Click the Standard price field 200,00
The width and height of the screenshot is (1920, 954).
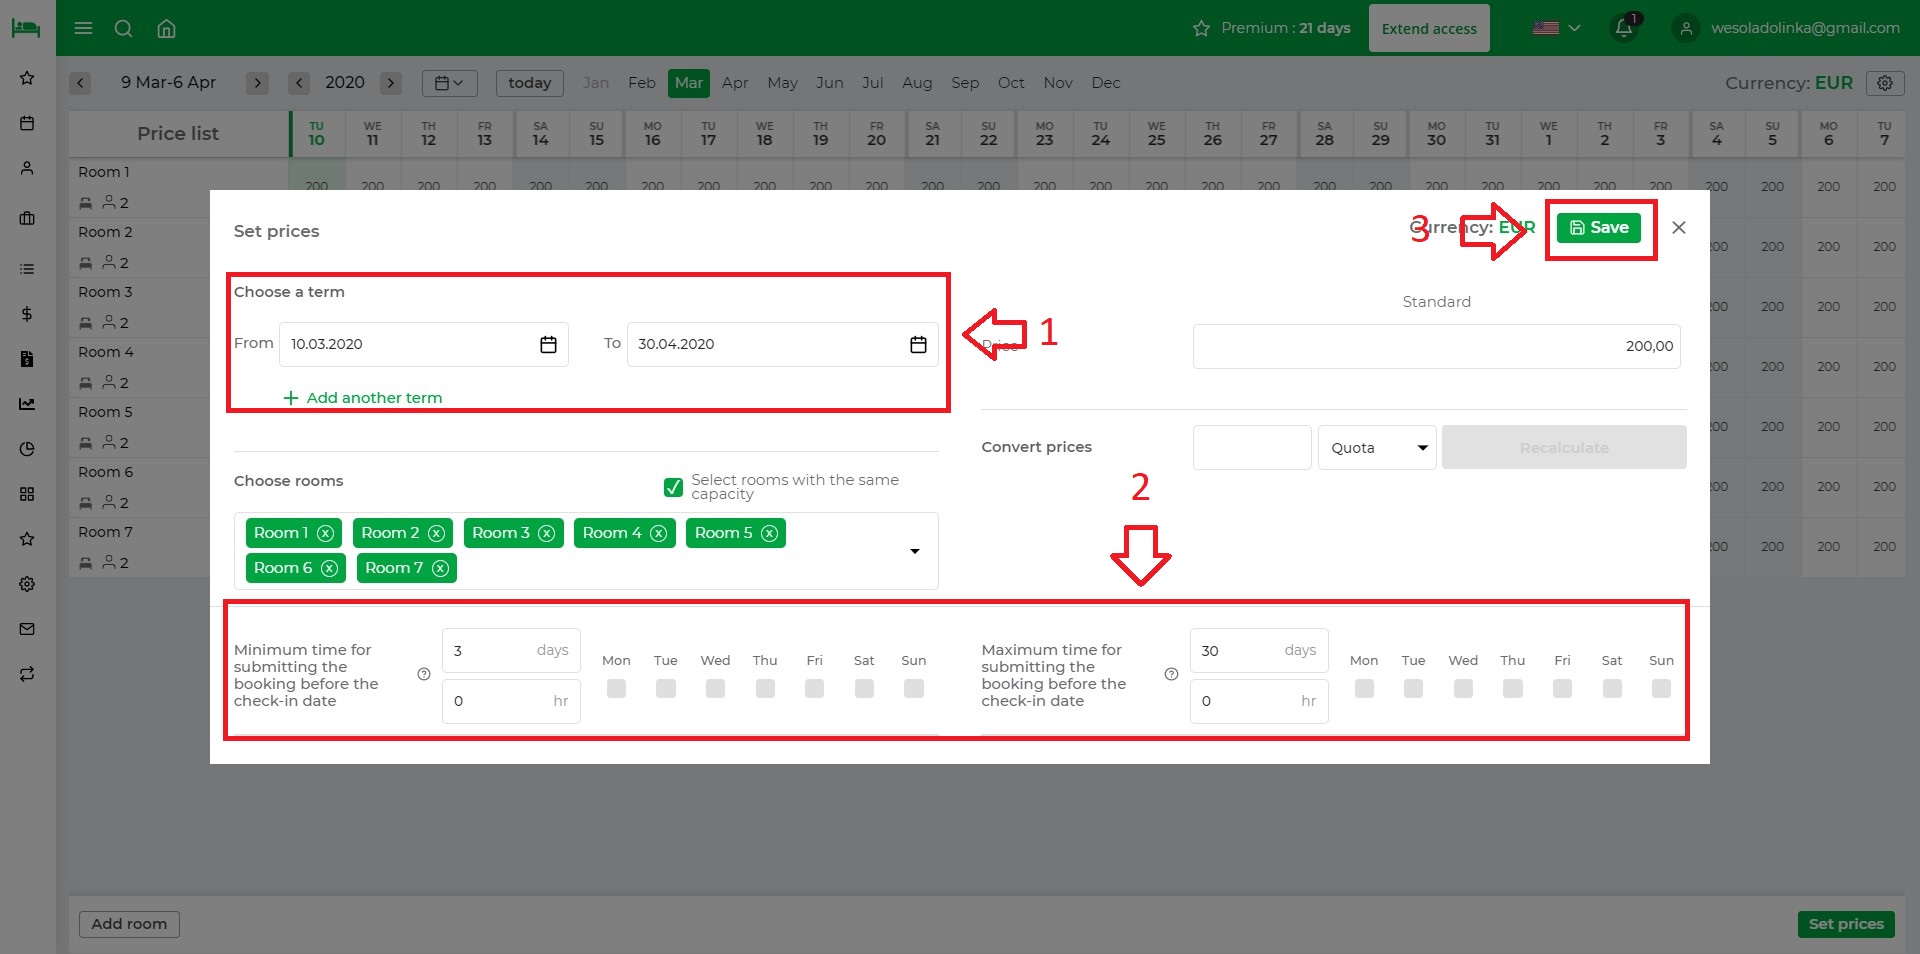(x=1436, y=346)
